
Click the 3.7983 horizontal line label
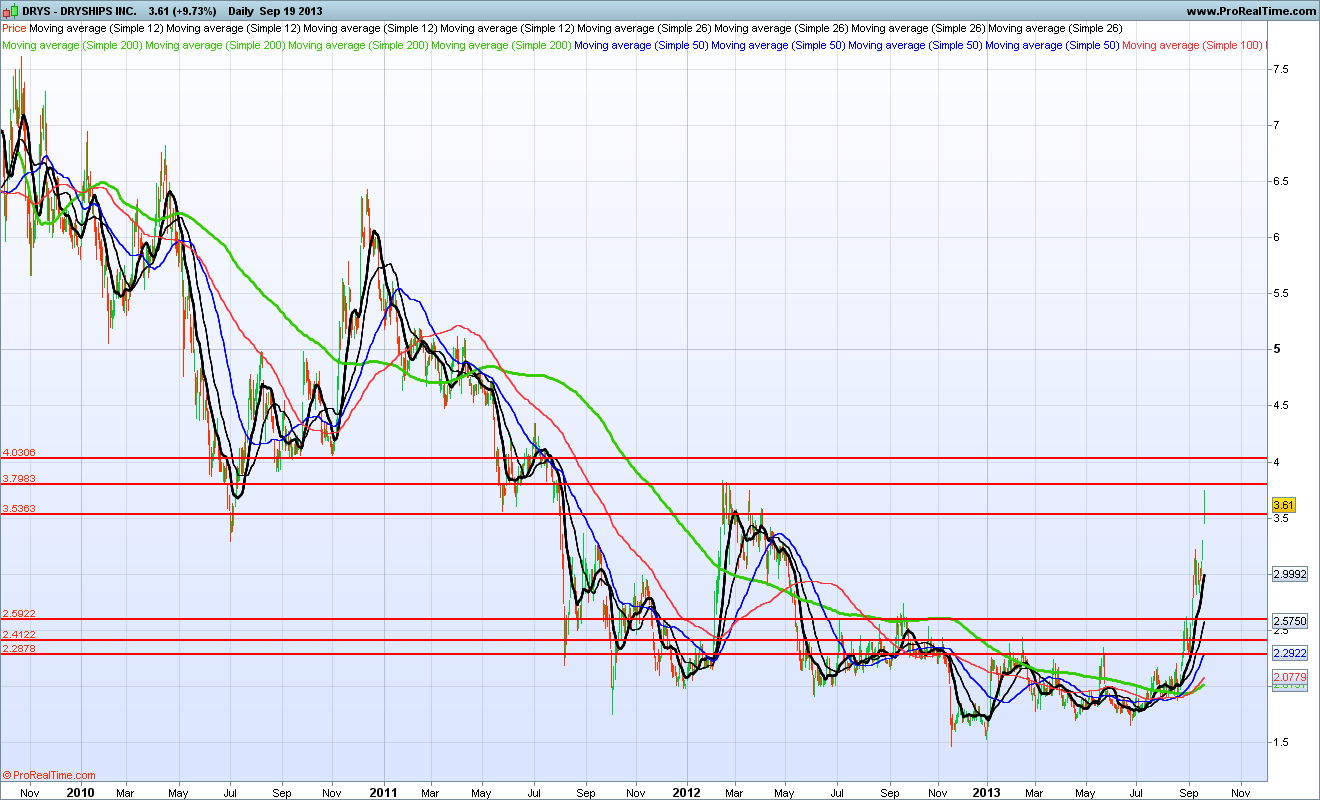[20, 478]
